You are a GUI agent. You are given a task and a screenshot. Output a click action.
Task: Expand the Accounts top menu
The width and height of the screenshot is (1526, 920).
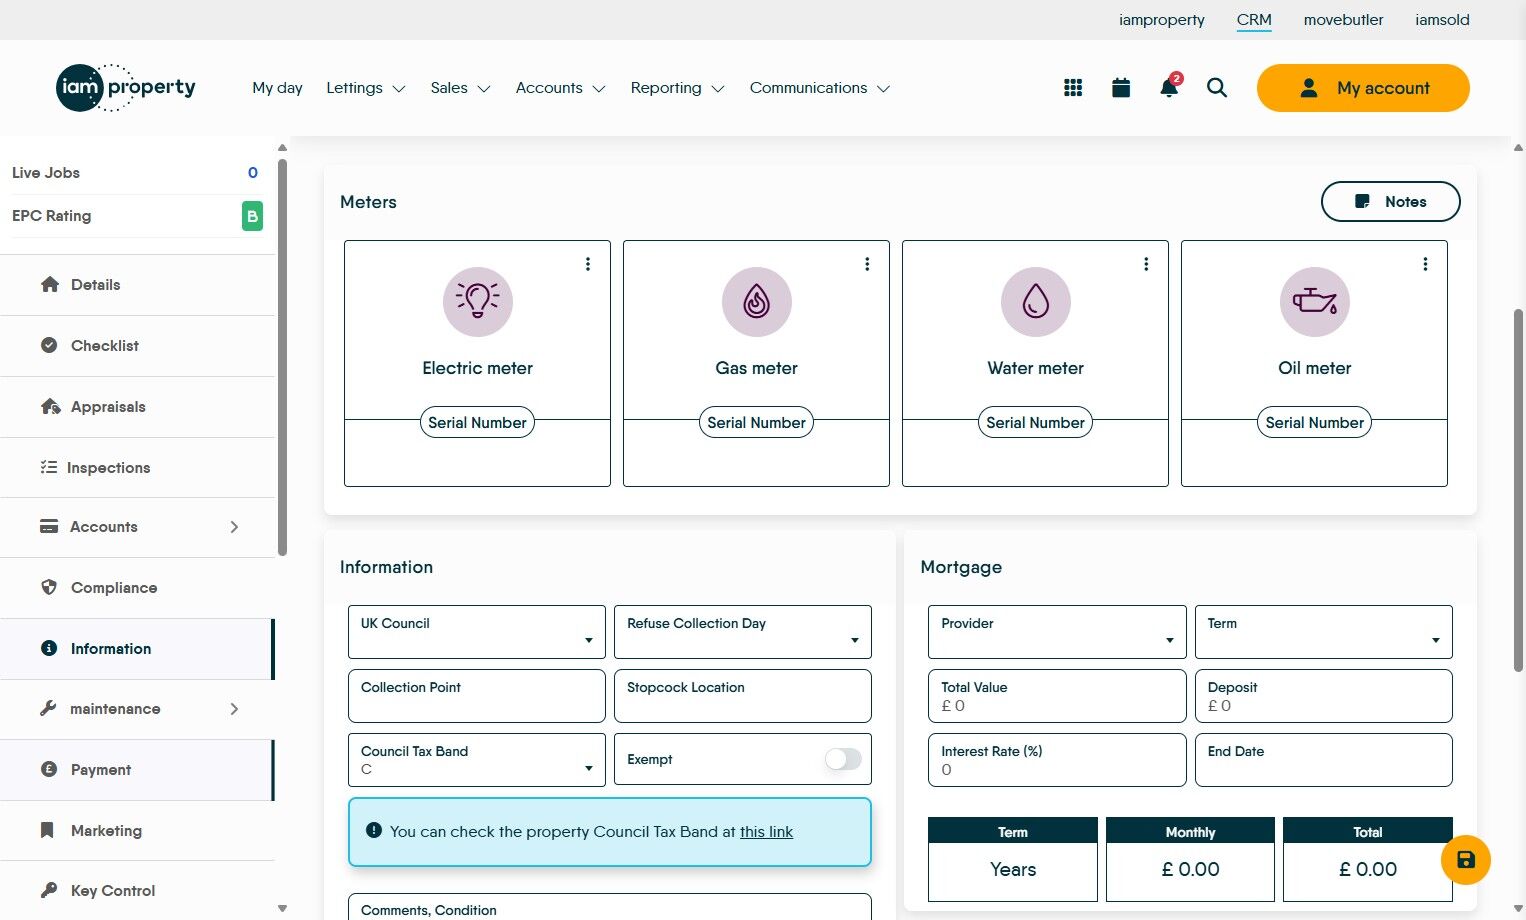[x=561, y=88]
